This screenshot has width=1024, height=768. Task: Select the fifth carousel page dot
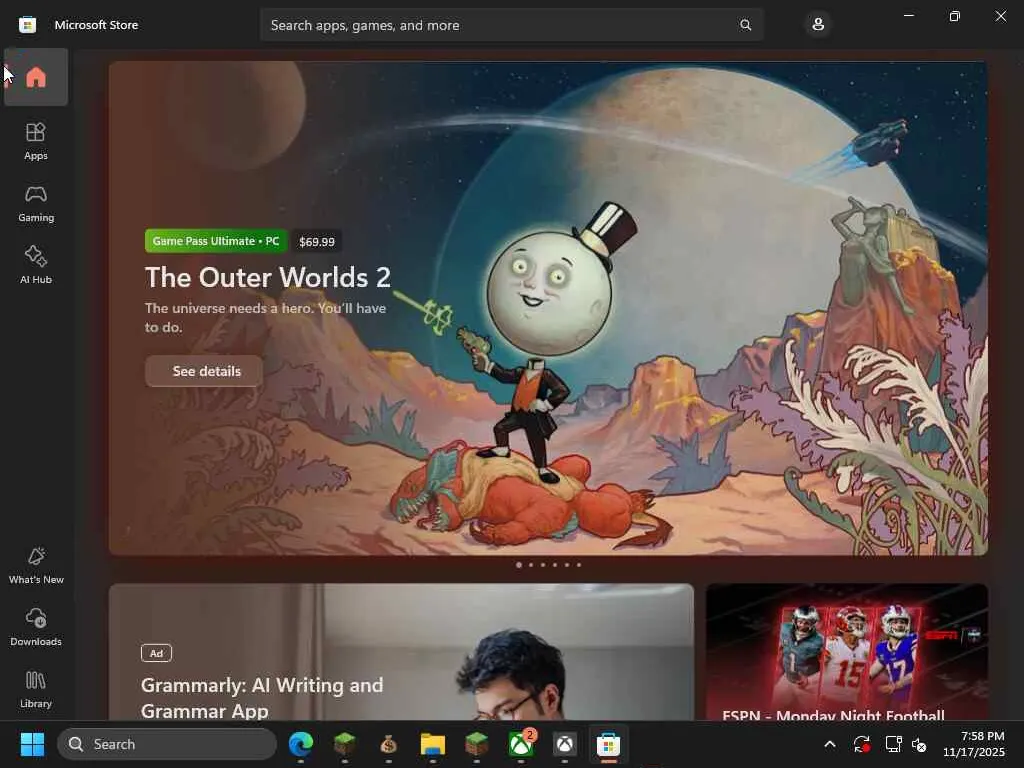pos(567,565)
